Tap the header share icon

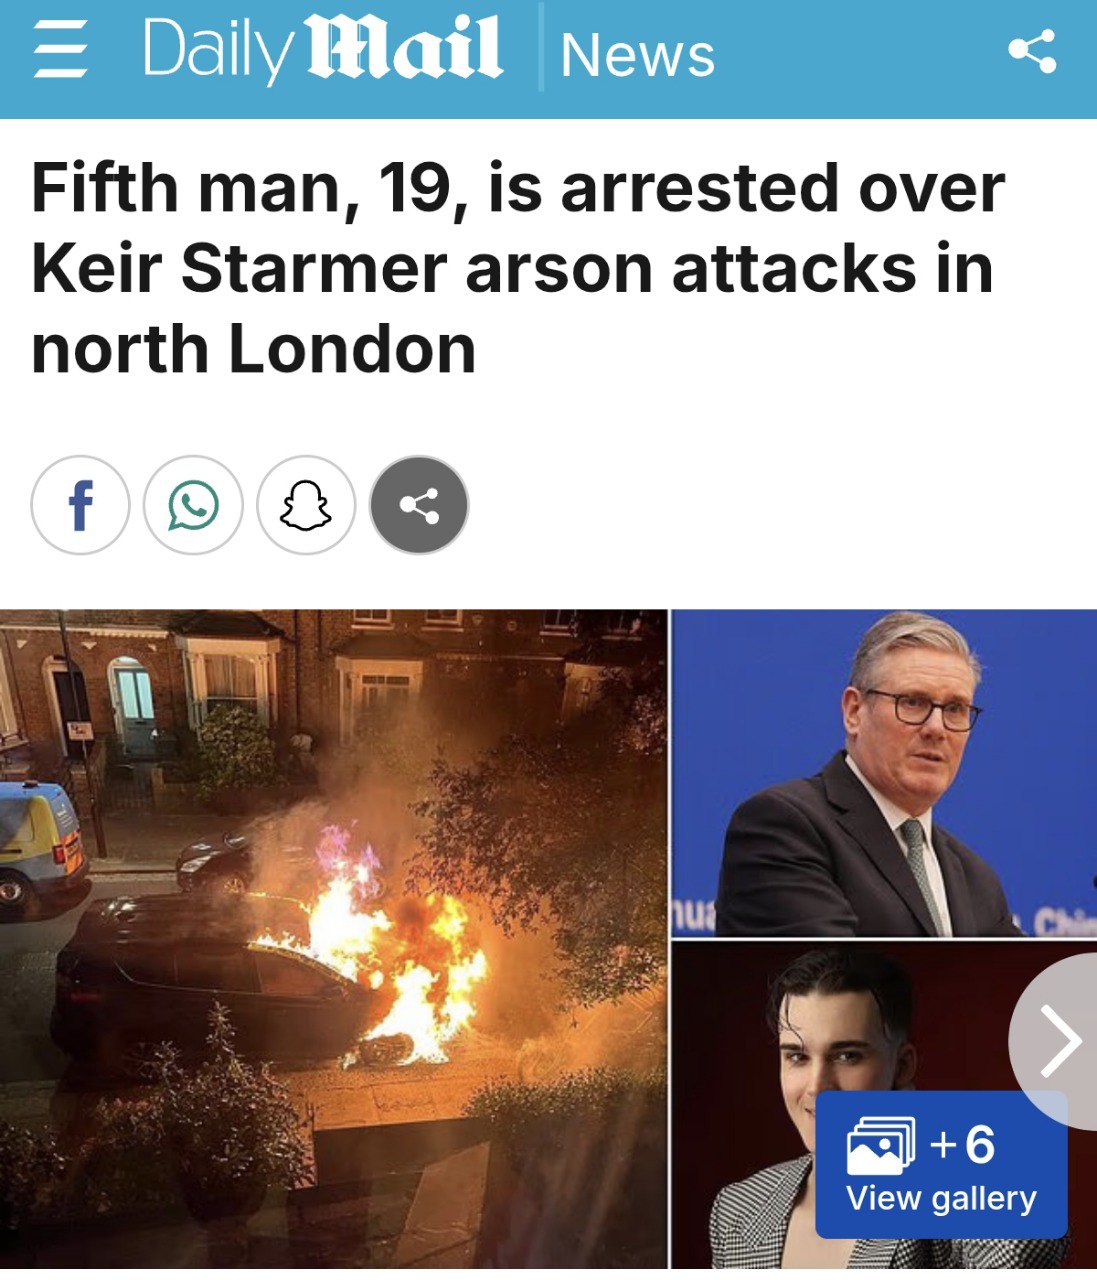click(1032, 51)
